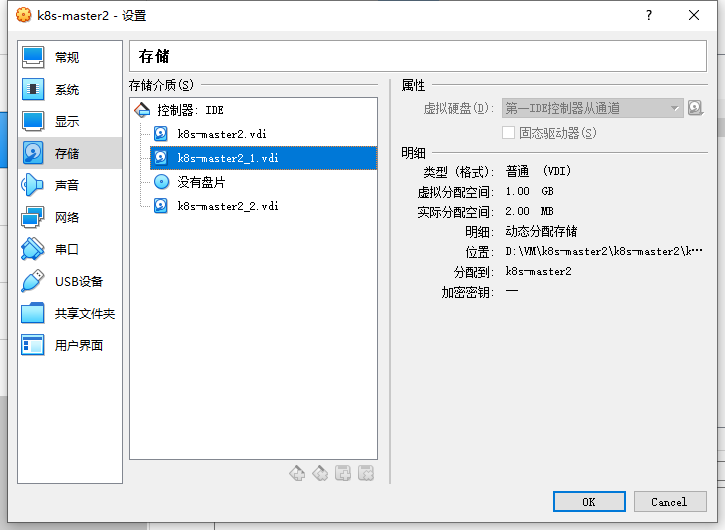
Task: Open the 串口 serial port icon
Action: [33, 249]
